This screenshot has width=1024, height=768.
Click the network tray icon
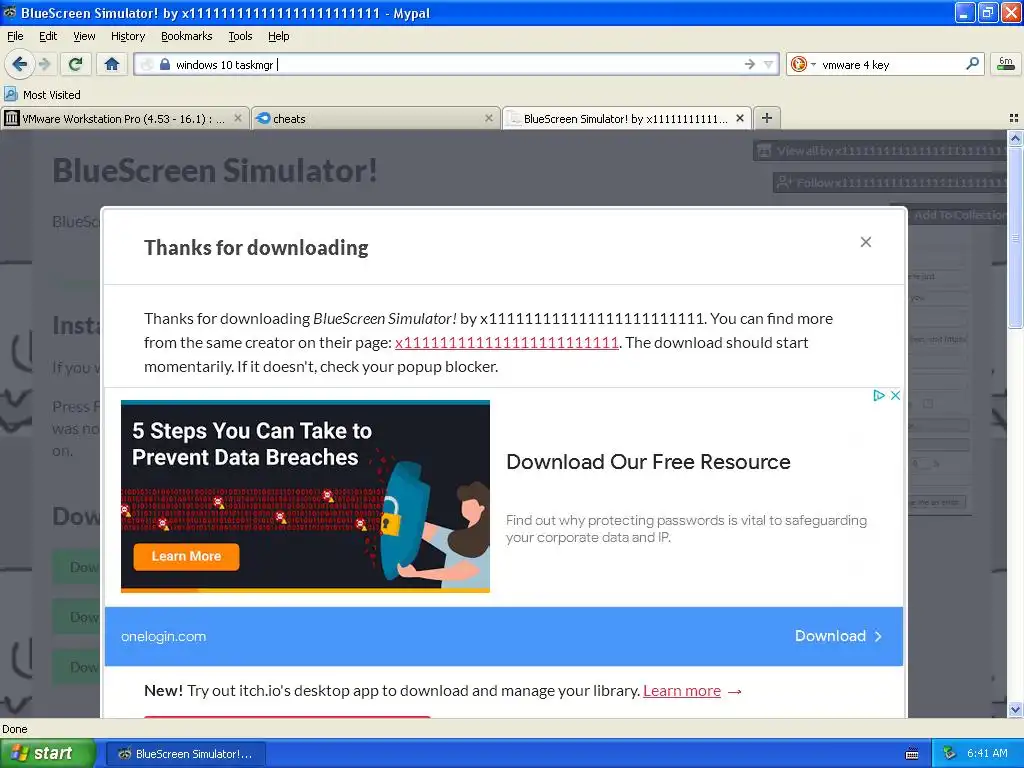[950, 754]
